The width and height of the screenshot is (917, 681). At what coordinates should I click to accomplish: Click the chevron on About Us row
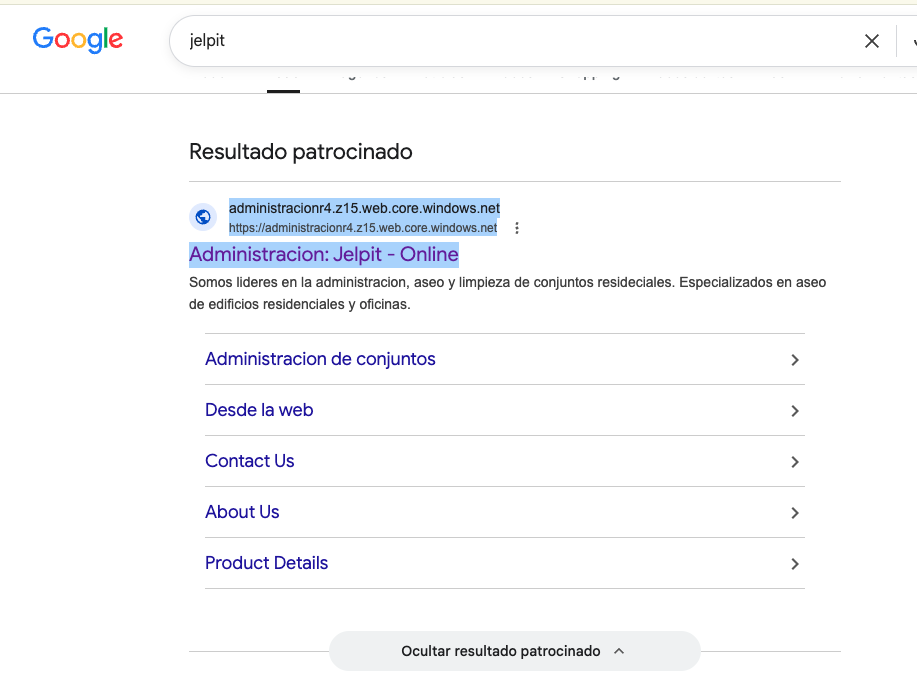pos(795,513)
